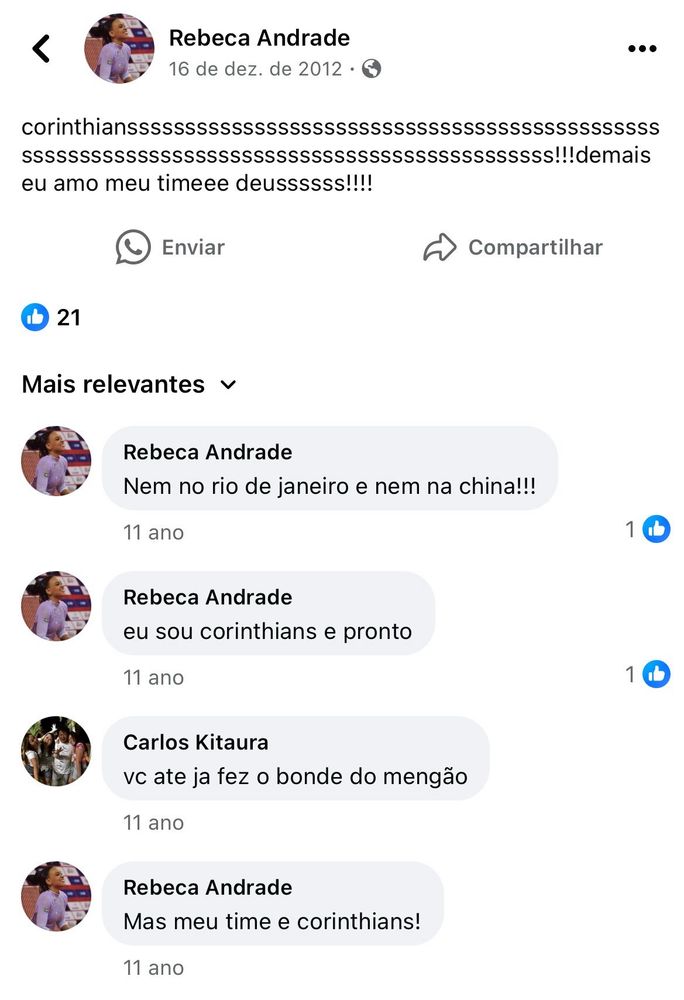684x1000 pixels.
Task: Click '11 ano' timestamp under Carlos Kitaura comment
Action: point(154,823)
